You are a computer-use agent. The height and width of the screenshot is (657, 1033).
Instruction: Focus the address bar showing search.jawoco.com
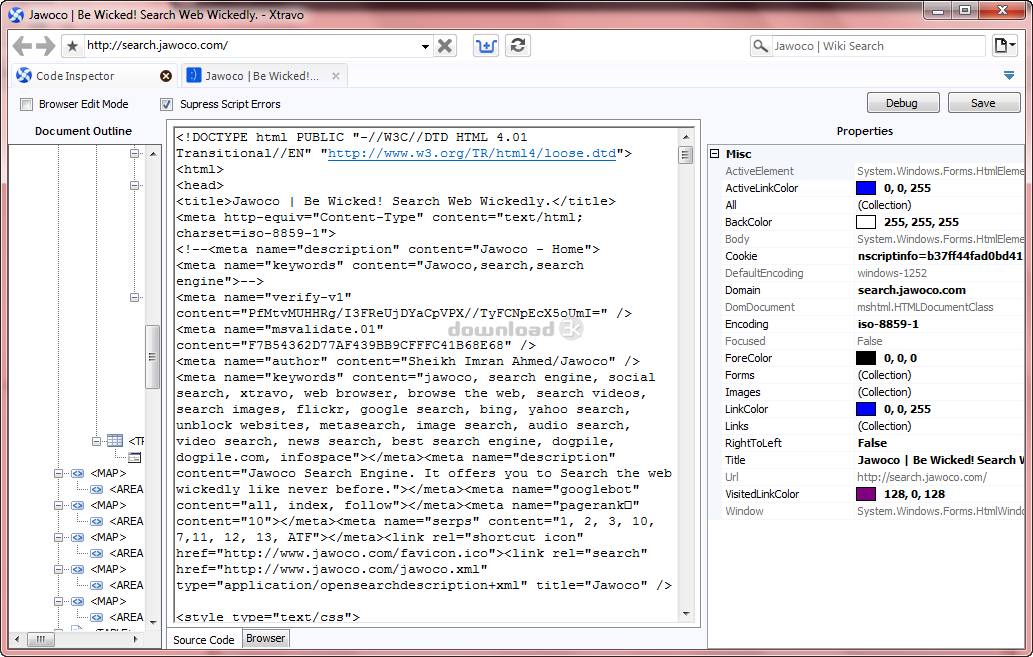pos(250,45)
